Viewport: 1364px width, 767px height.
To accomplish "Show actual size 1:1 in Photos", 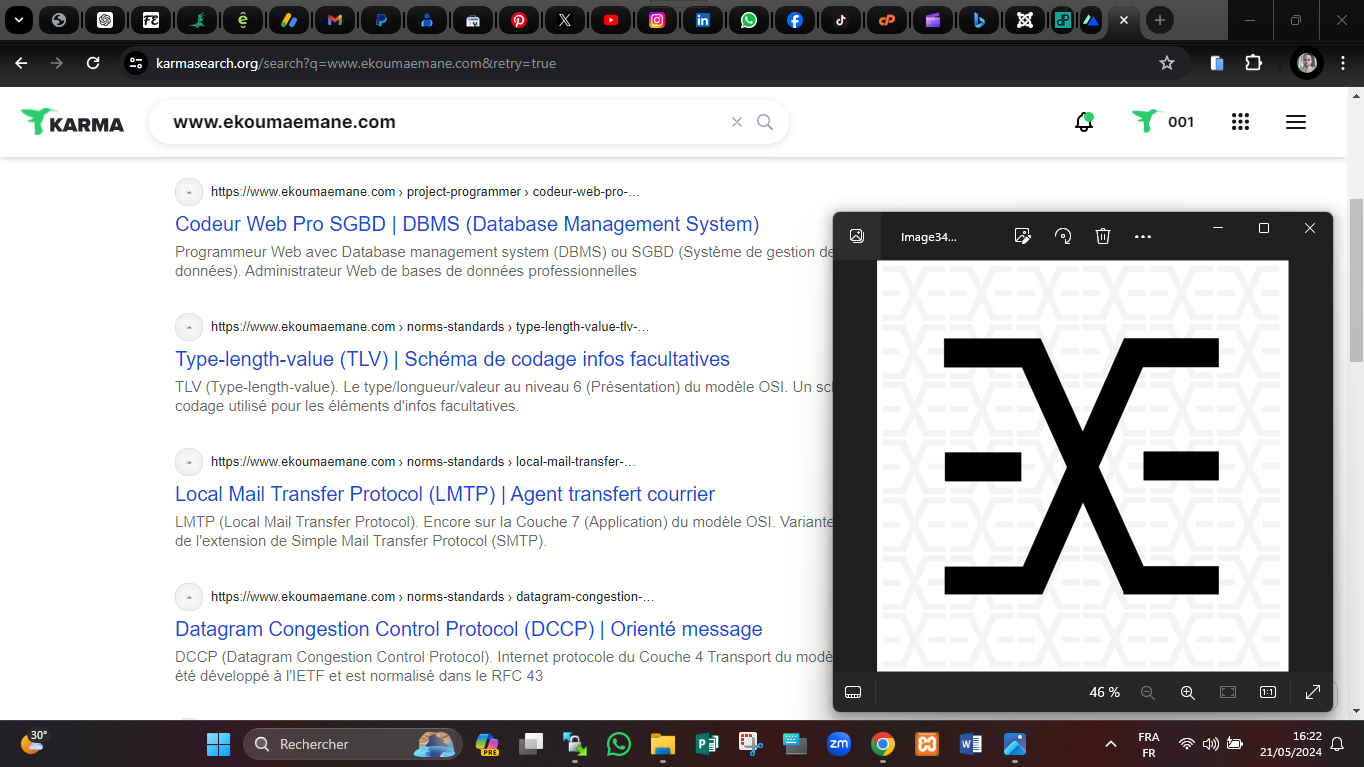I will point(1267,692).
